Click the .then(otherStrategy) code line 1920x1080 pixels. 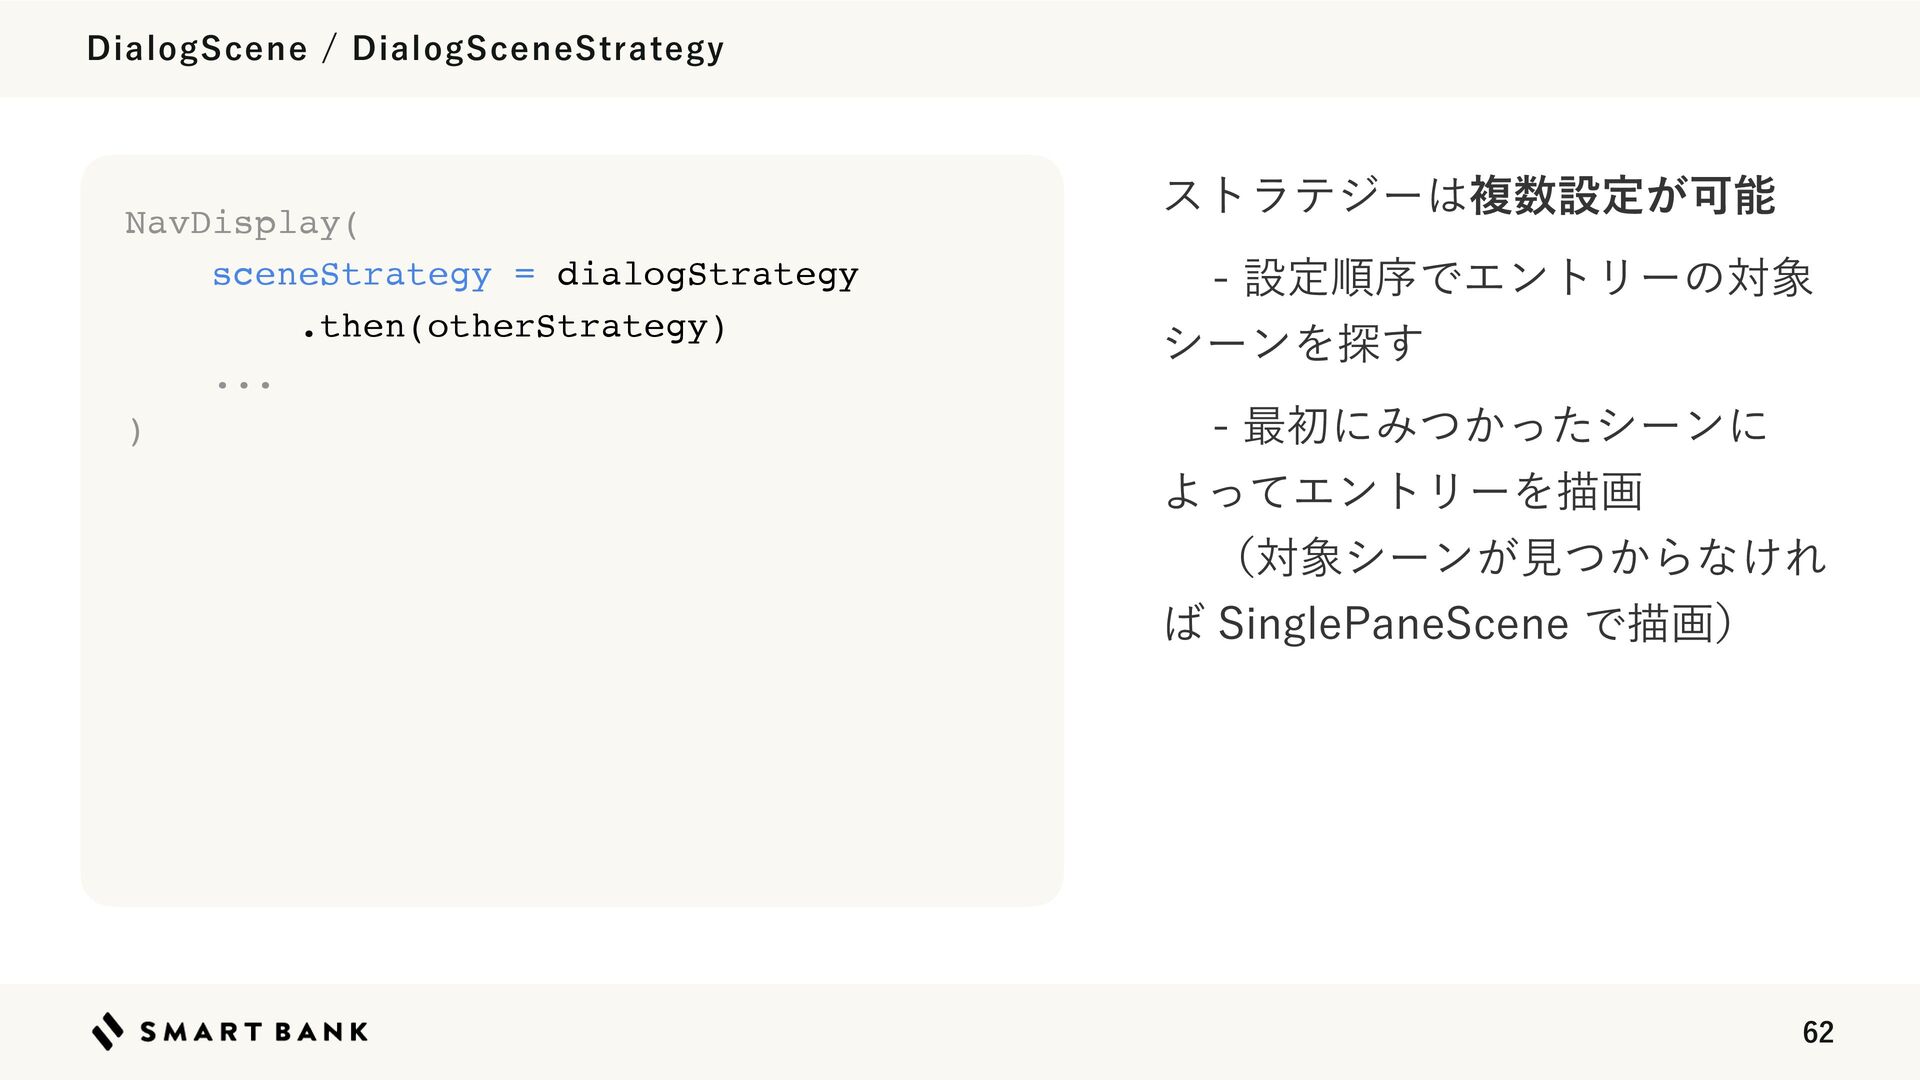coord(514,327)
